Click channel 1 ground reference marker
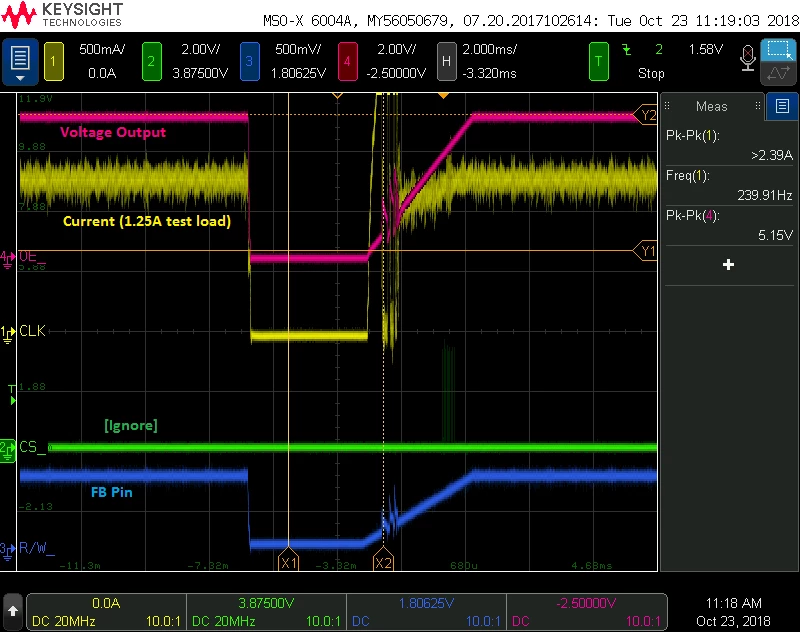This screenshot has height=632, width=800. tap(7, 334)
